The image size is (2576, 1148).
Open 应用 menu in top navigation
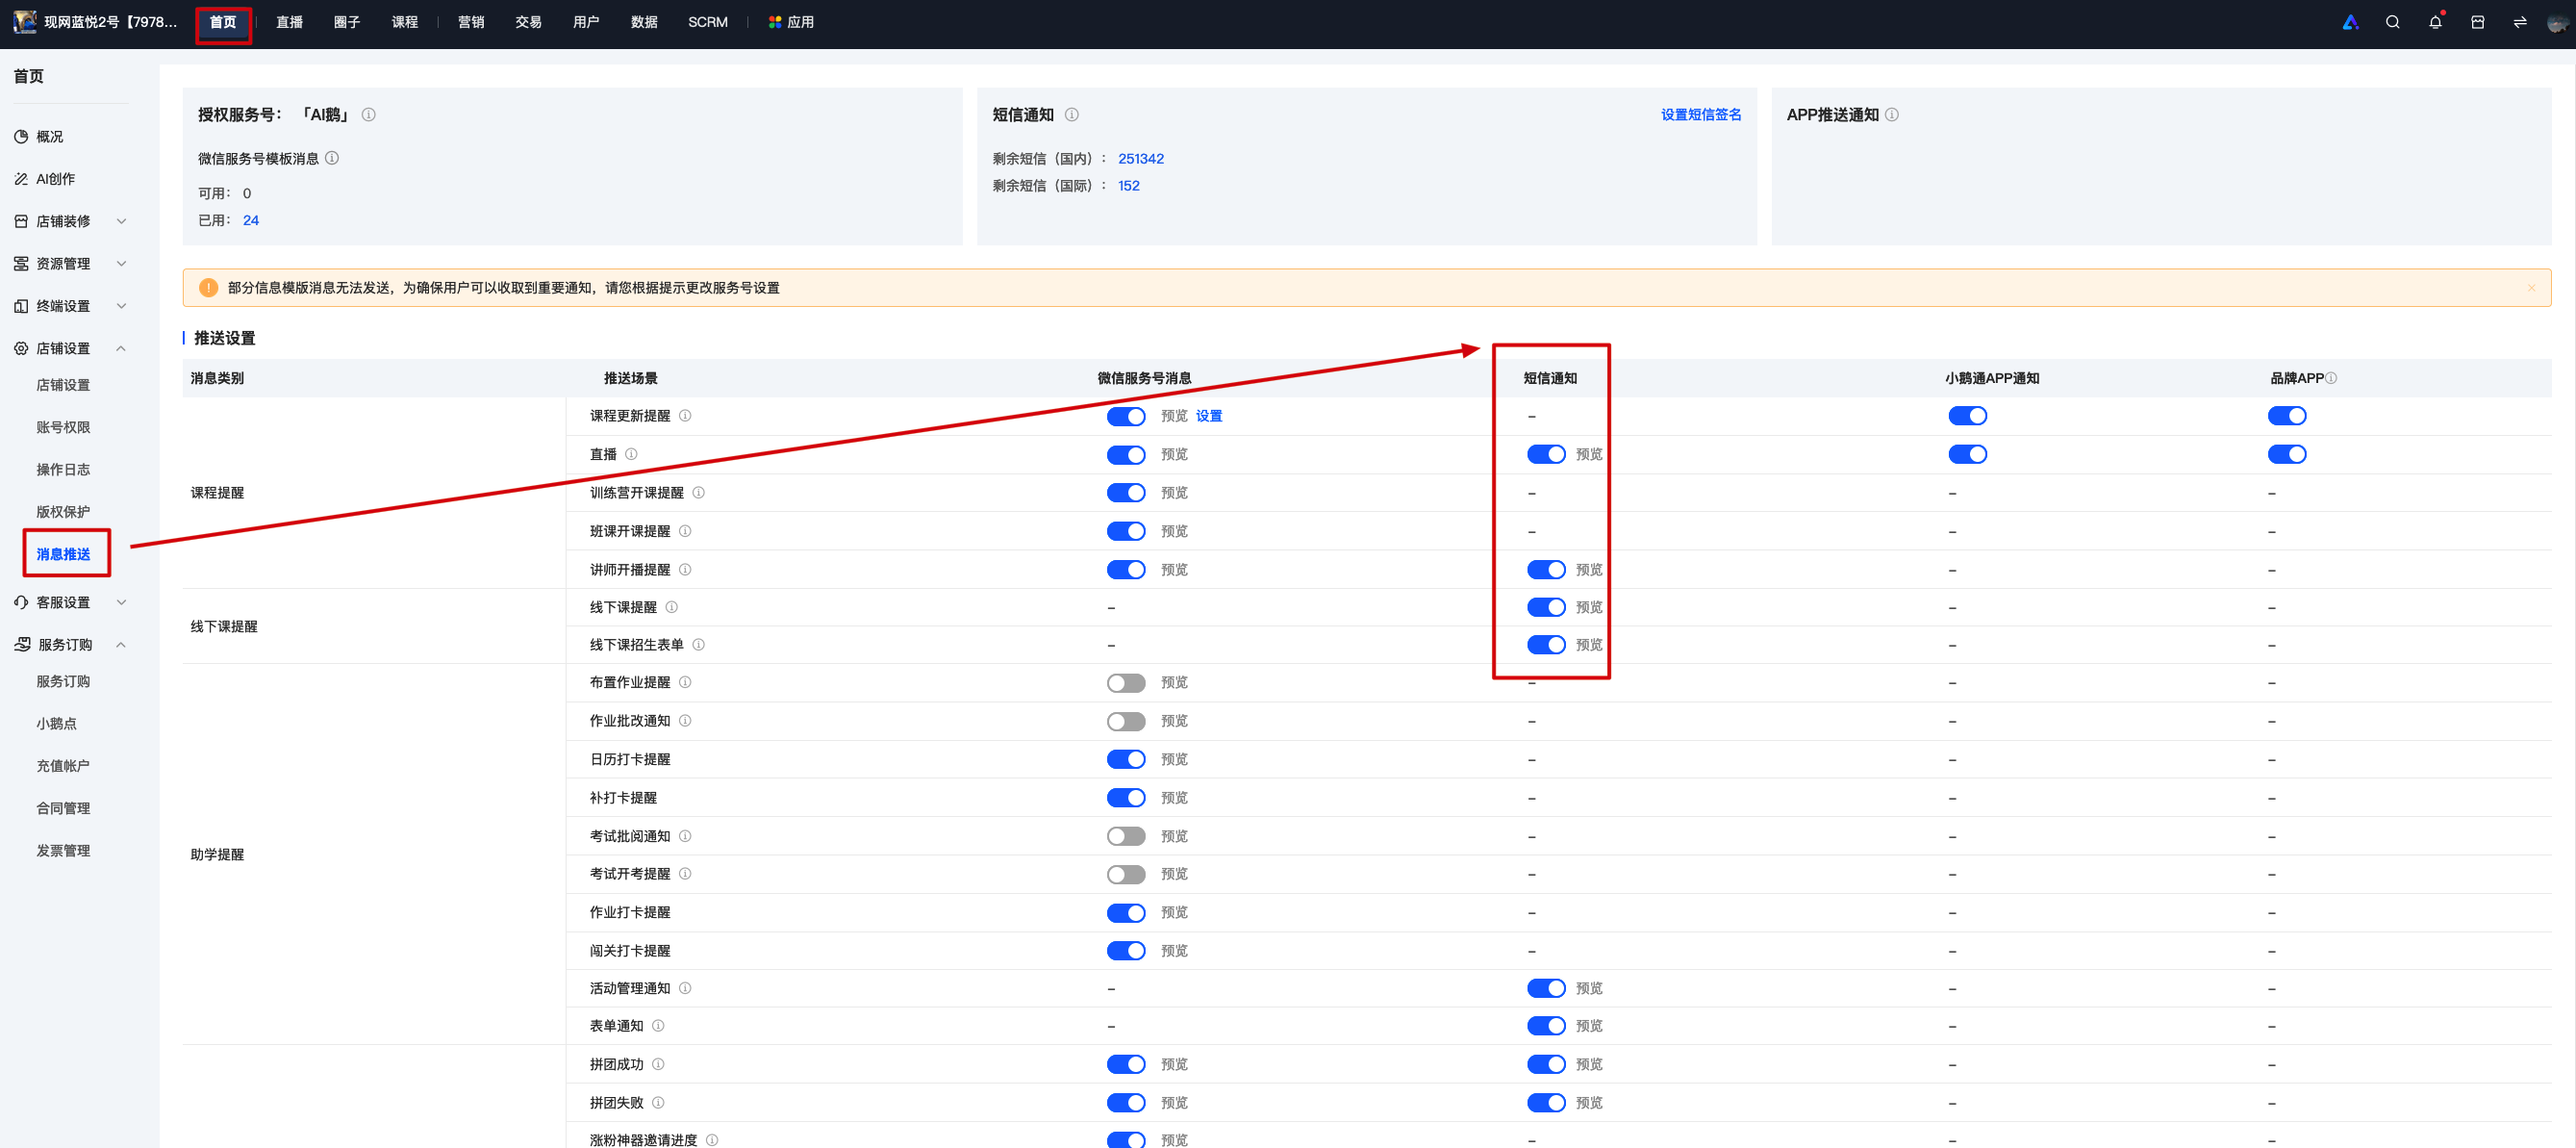[x=791, y=22]
